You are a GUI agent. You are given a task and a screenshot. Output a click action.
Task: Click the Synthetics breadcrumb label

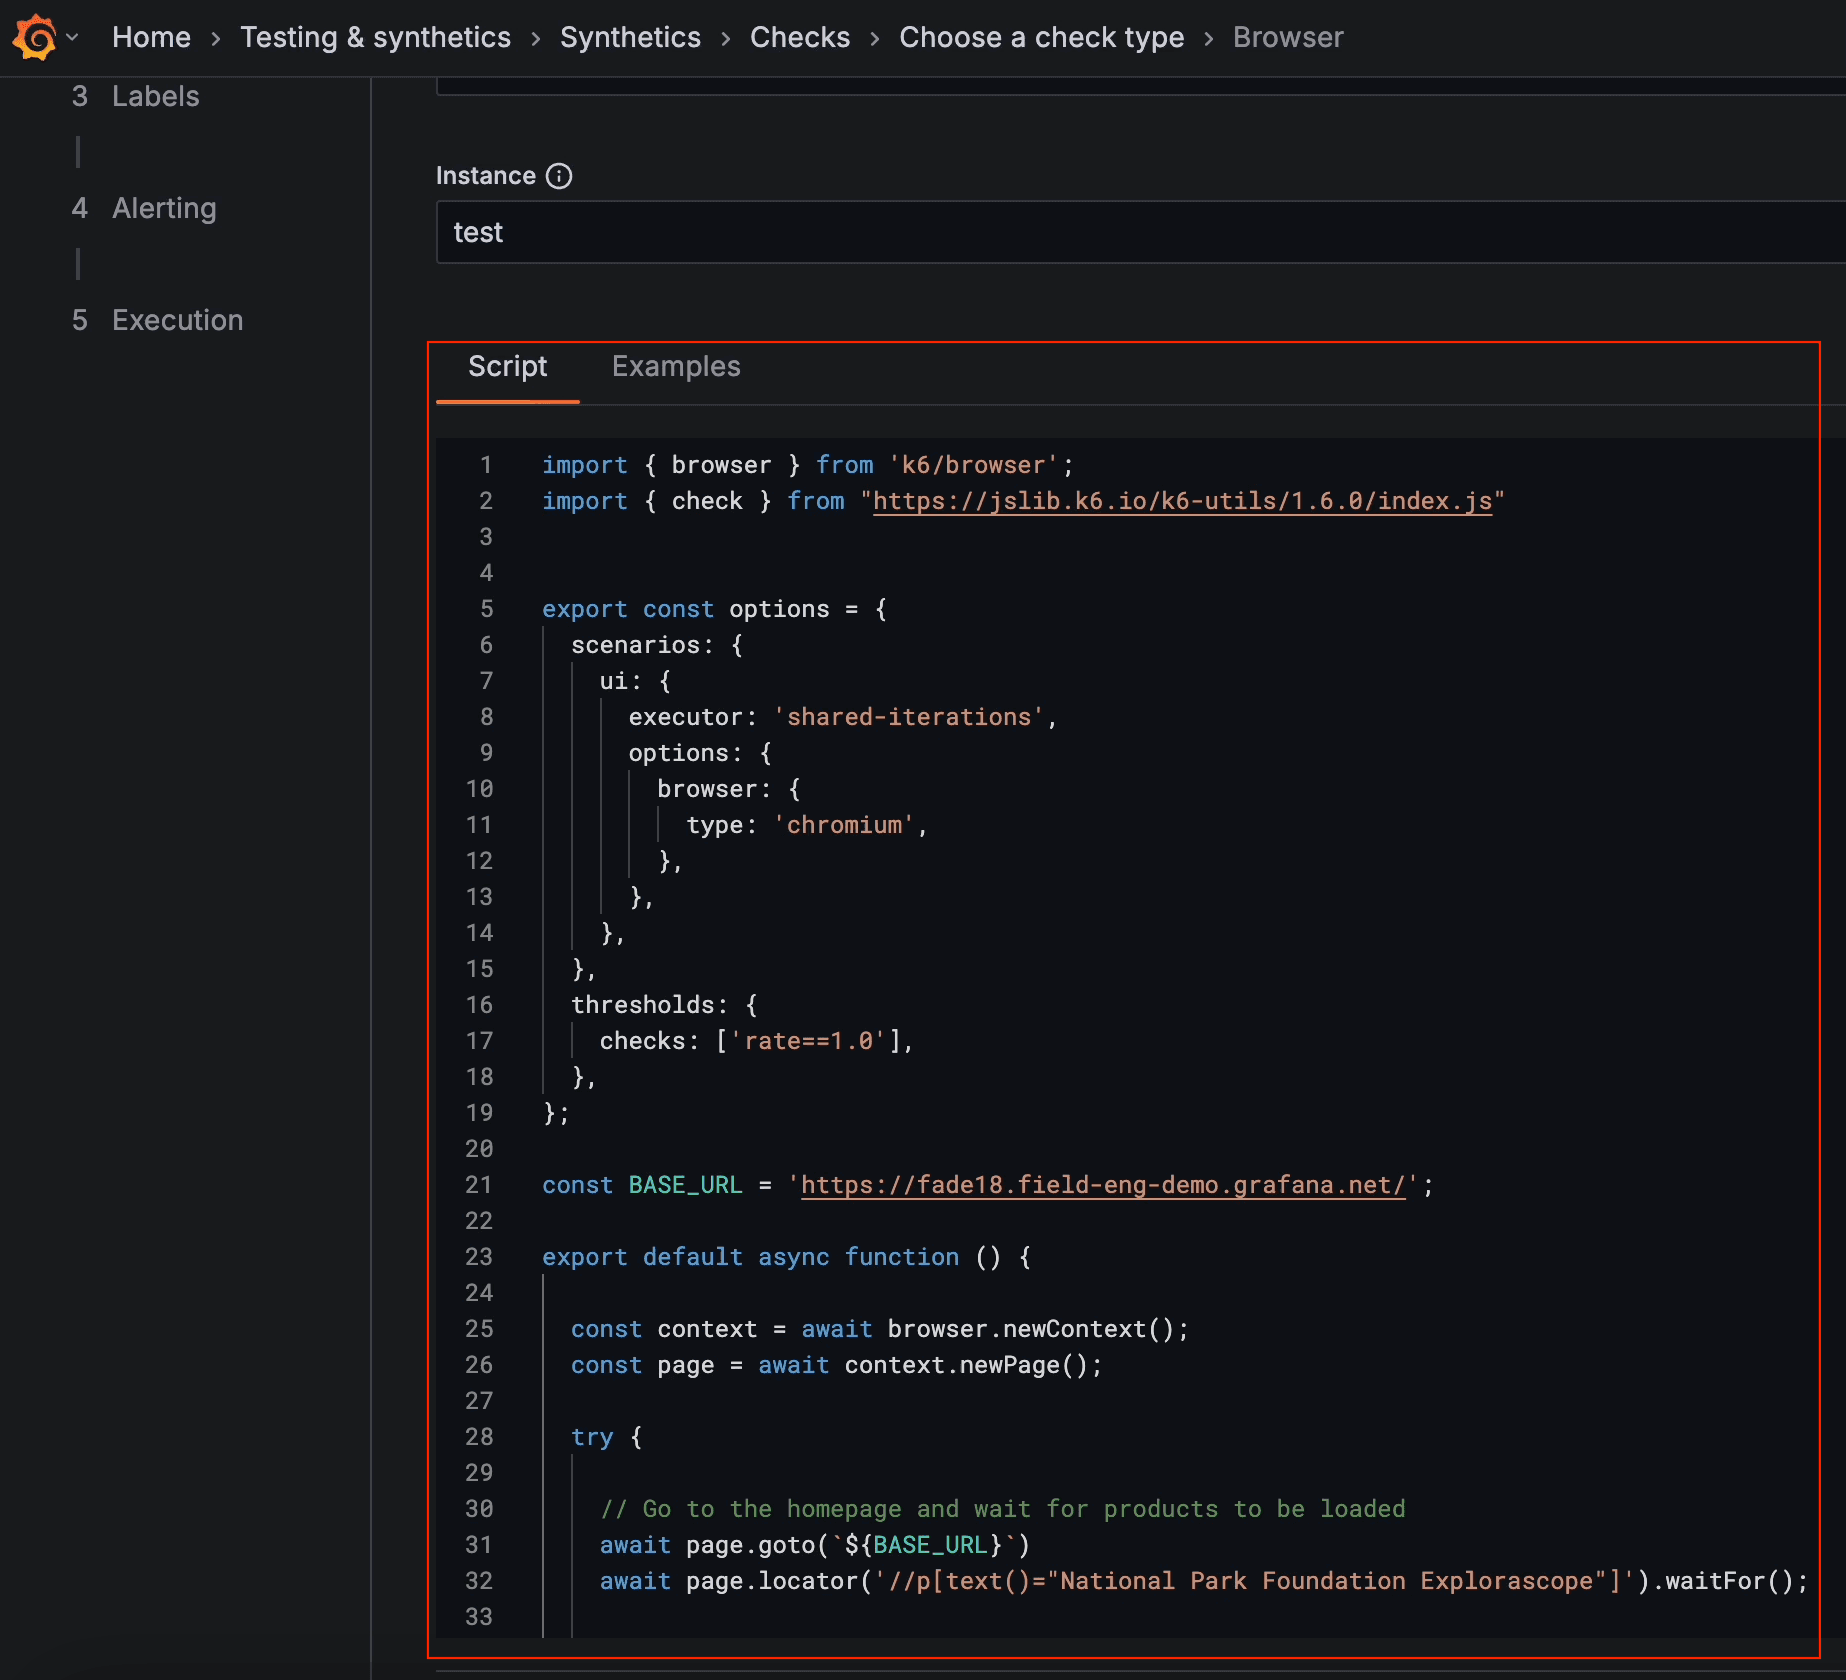pos(630,37)
